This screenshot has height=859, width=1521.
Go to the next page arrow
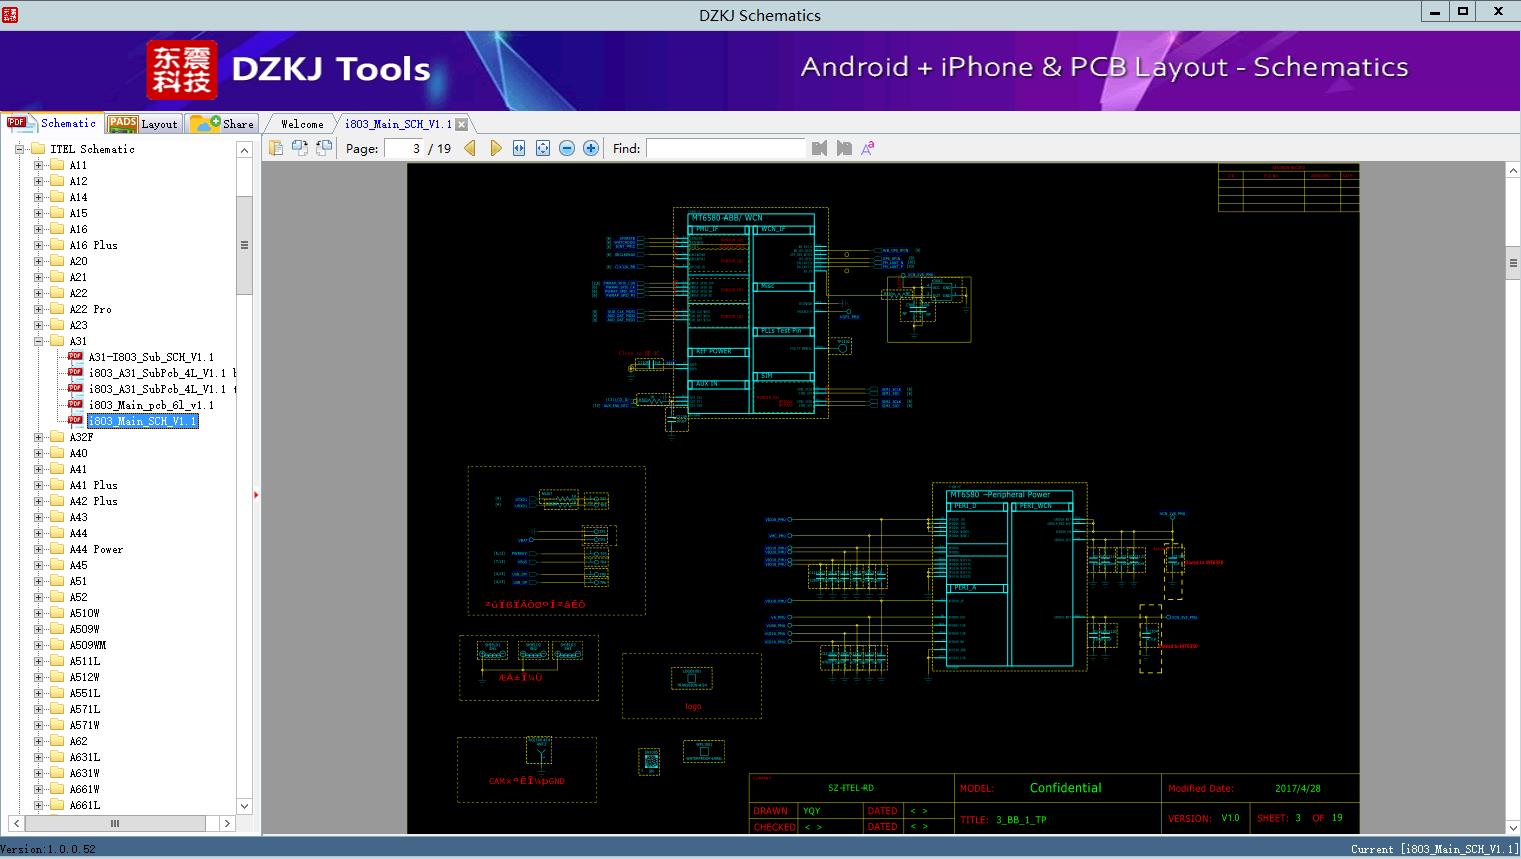click(495, 148)
